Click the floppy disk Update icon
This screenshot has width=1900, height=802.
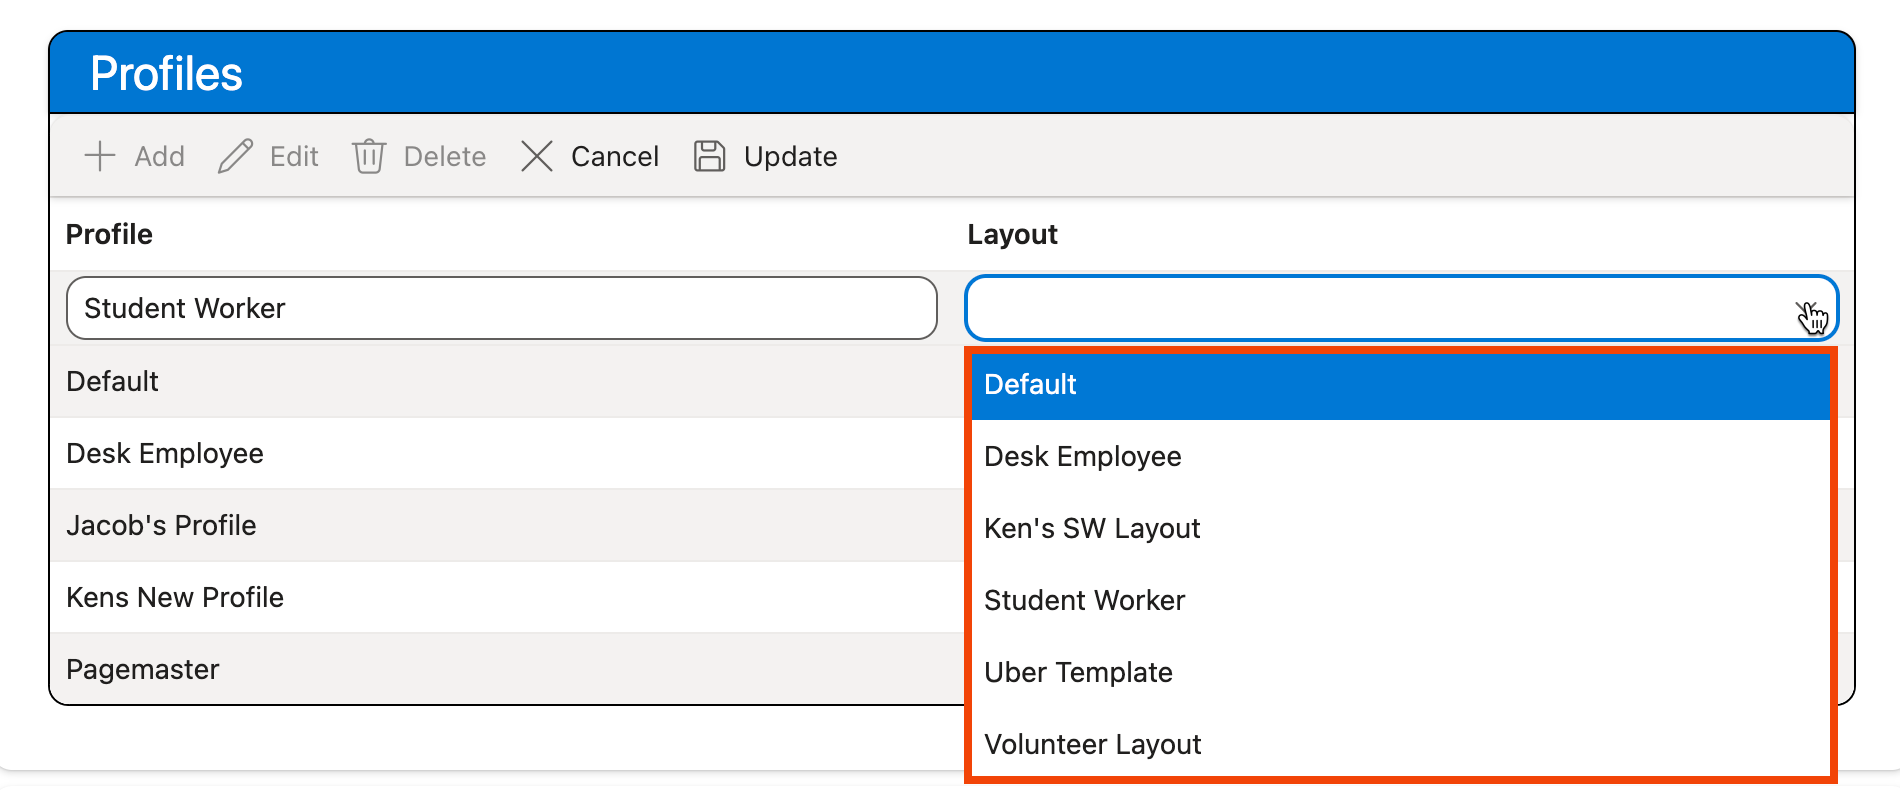tap(709, 156)
